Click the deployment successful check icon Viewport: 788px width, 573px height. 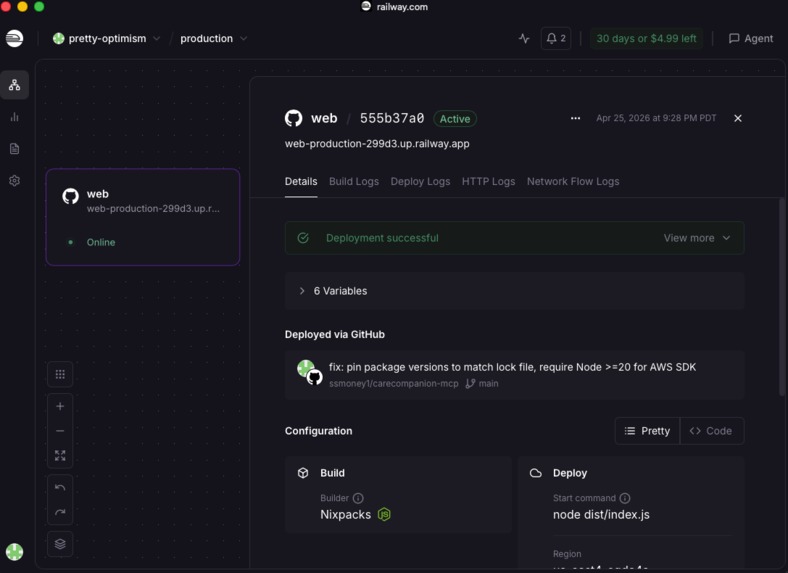pos(303,238)
